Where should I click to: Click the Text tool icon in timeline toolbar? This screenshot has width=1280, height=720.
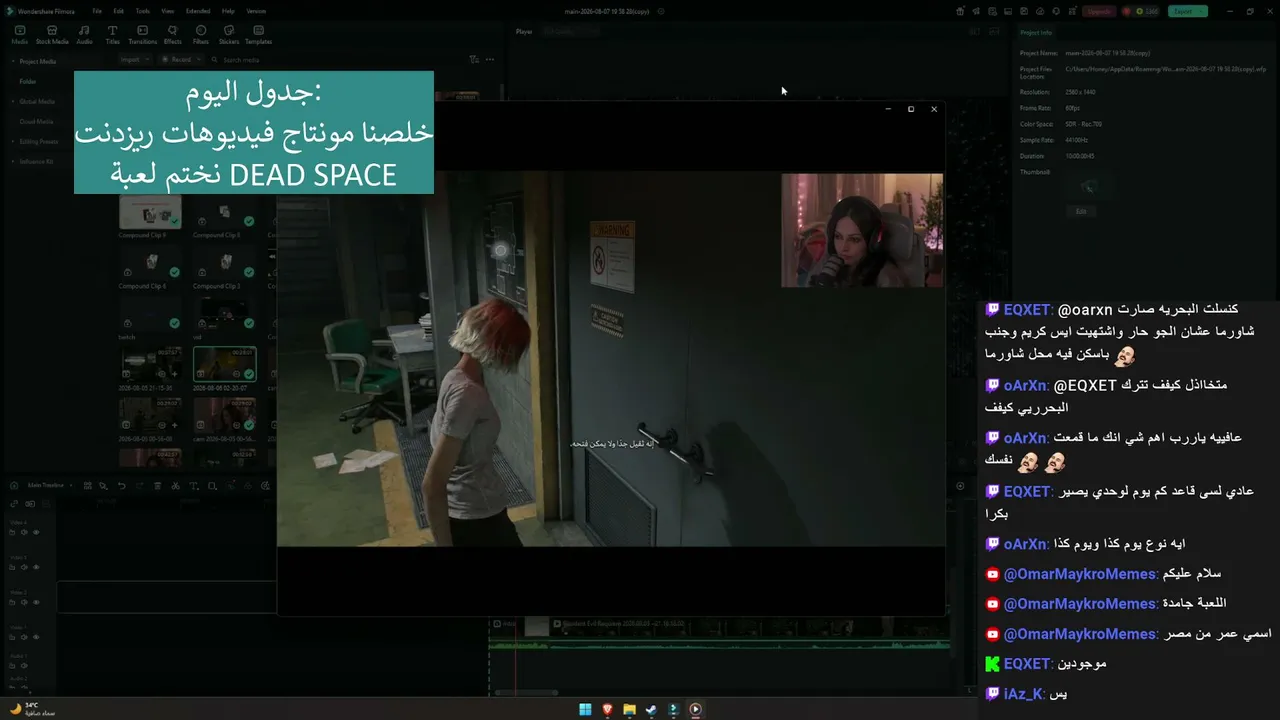[x=194, y=486]
